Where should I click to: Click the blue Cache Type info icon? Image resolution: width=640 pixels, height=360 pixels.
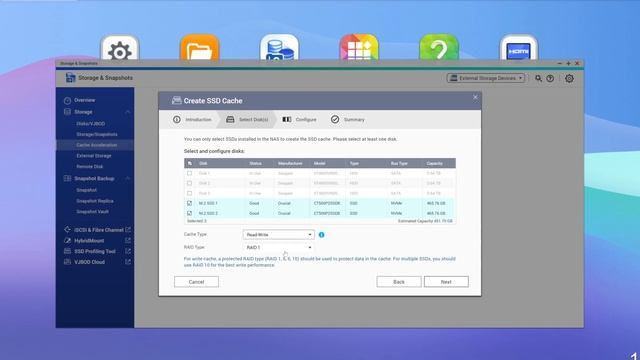[322, 235]
